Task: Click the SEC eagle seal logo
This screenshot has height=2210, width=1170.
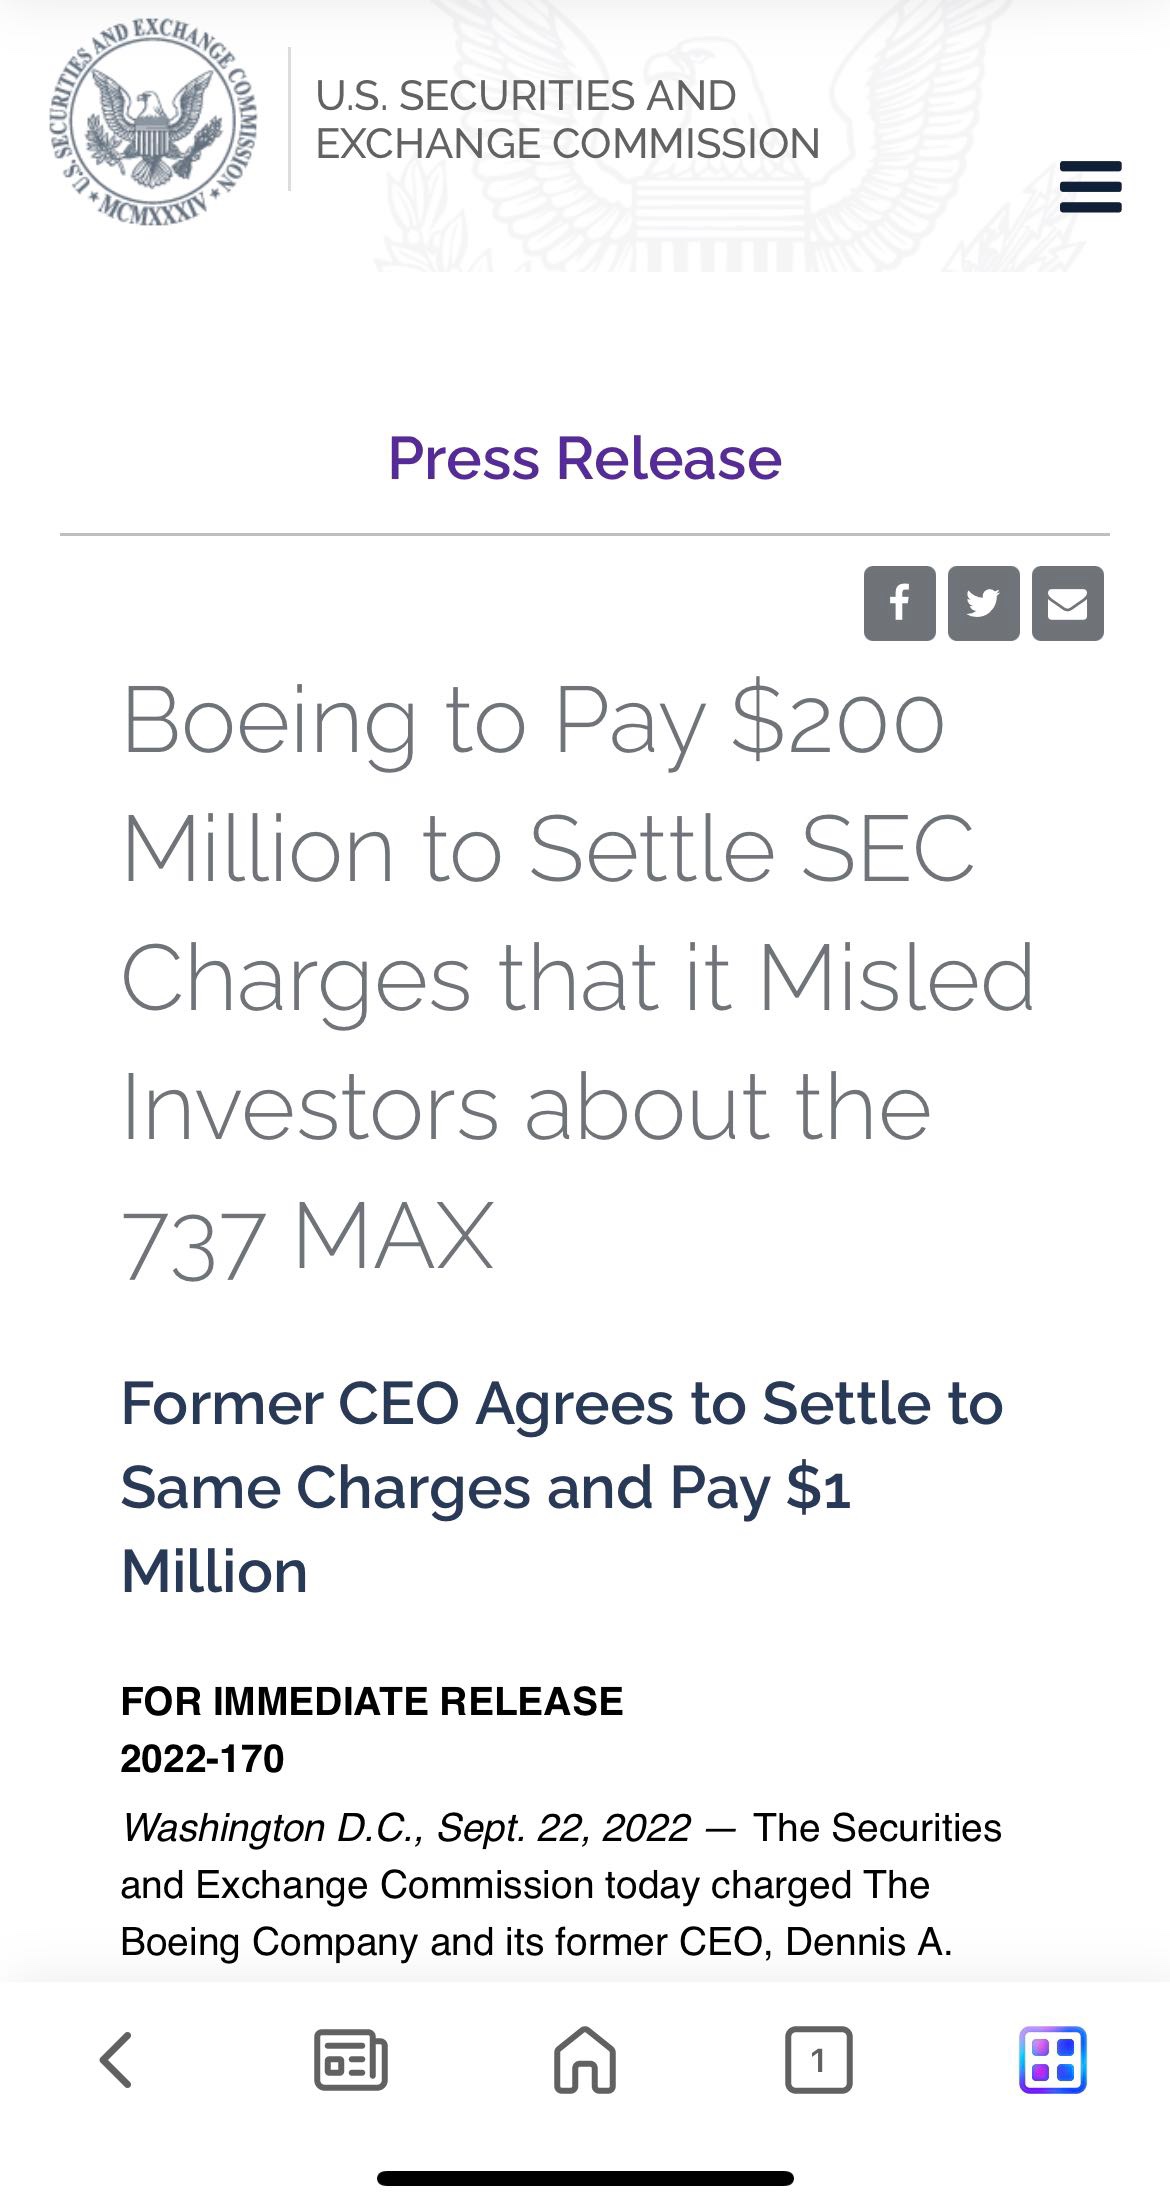Action: pos(152,122)
